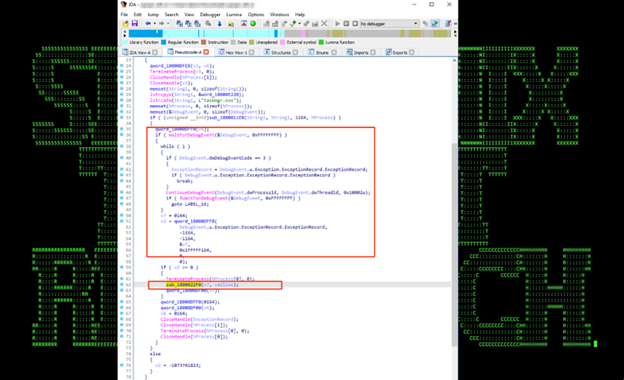Toggle breakpoint dot on line 36
Image resolution: width=624 pixels, height=380 pixels.
[122, 135]
